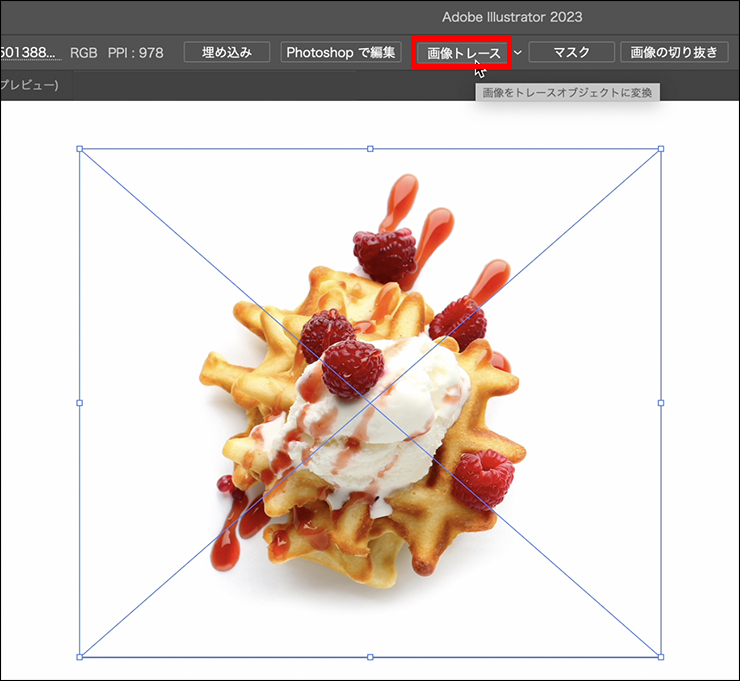740x681 pixels.
Task: Click the right-middle bounding box handle
Action: (660, 403)
